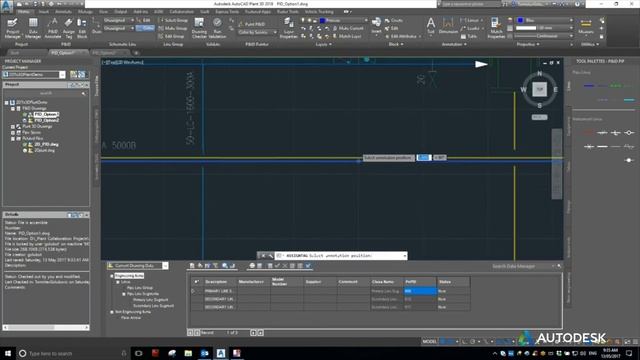The width and height of the screenshot is (640, 360).
Task: Select the Text annotation tool
Action: point(431,25)
